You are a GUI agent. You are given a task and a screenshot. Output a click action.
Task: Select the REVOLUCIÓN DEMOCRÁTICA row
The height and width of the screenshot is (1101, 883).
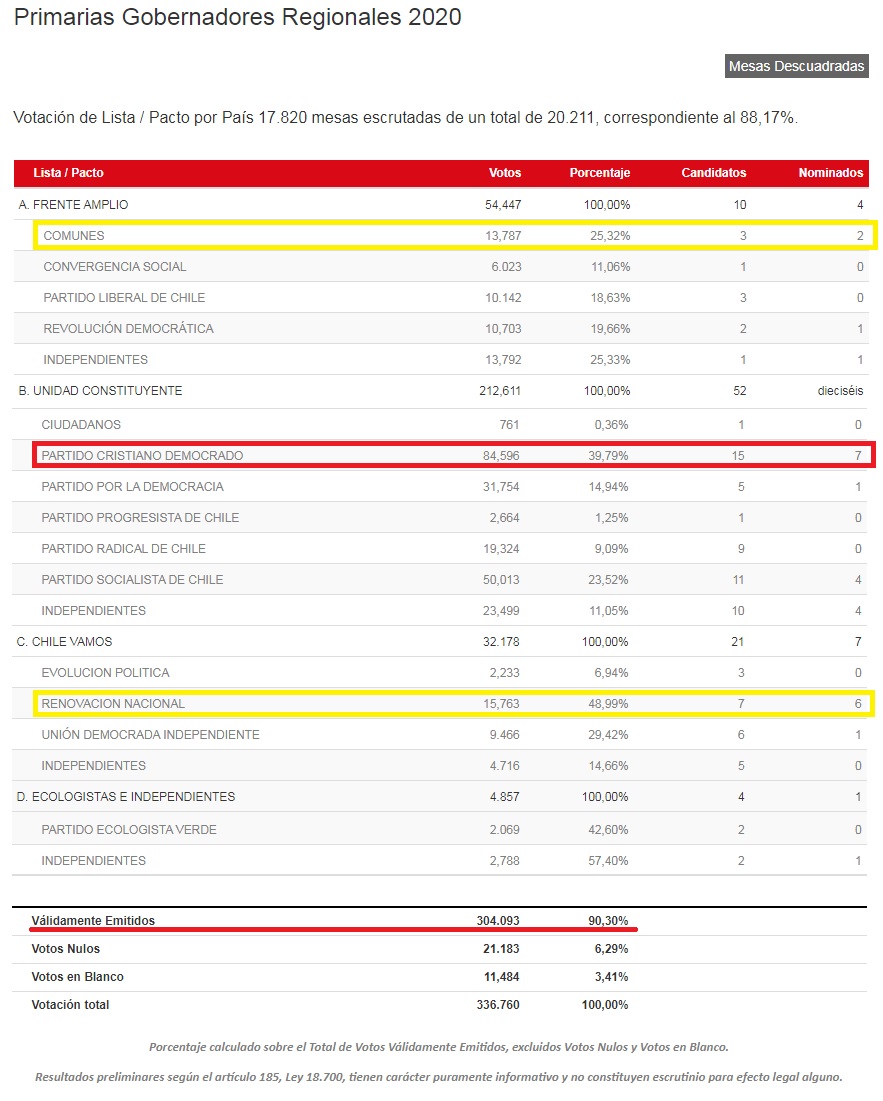128,329
